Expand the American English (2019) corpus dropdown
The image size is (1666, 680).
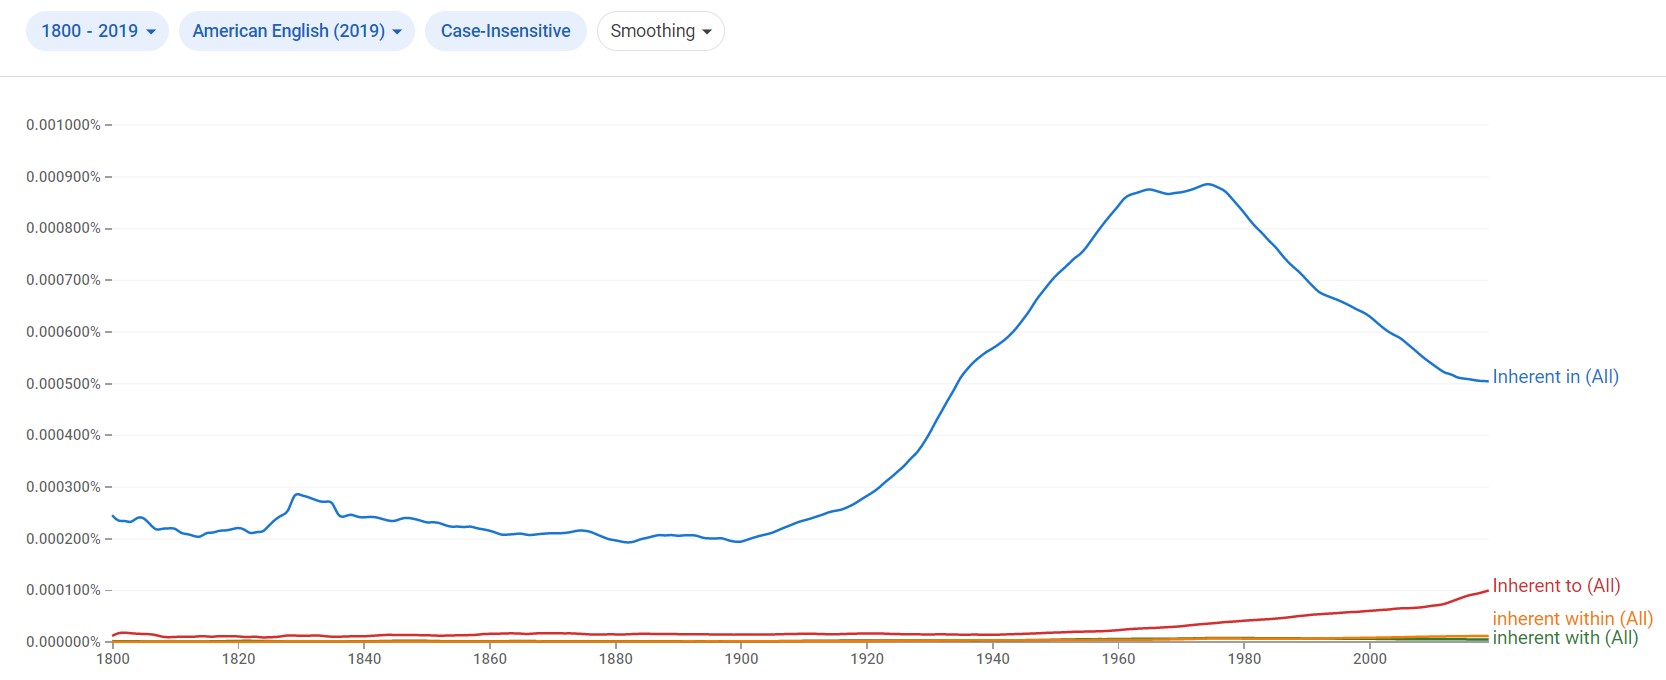coord(296,31)
